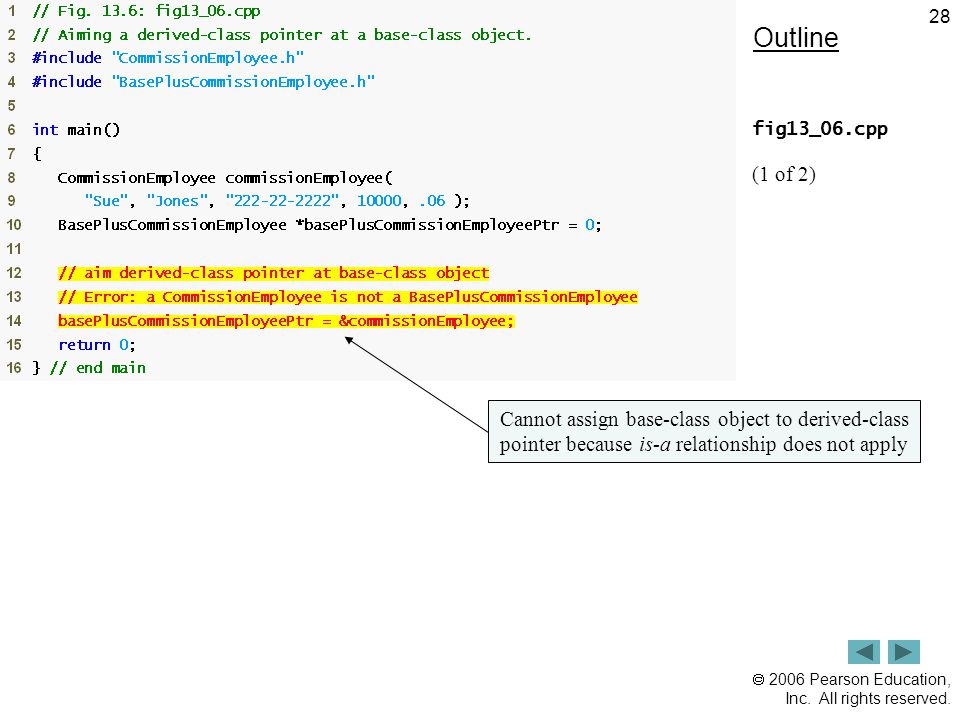
Task: Click the 10000 numeric argument
Action: (x=379, y=201)
